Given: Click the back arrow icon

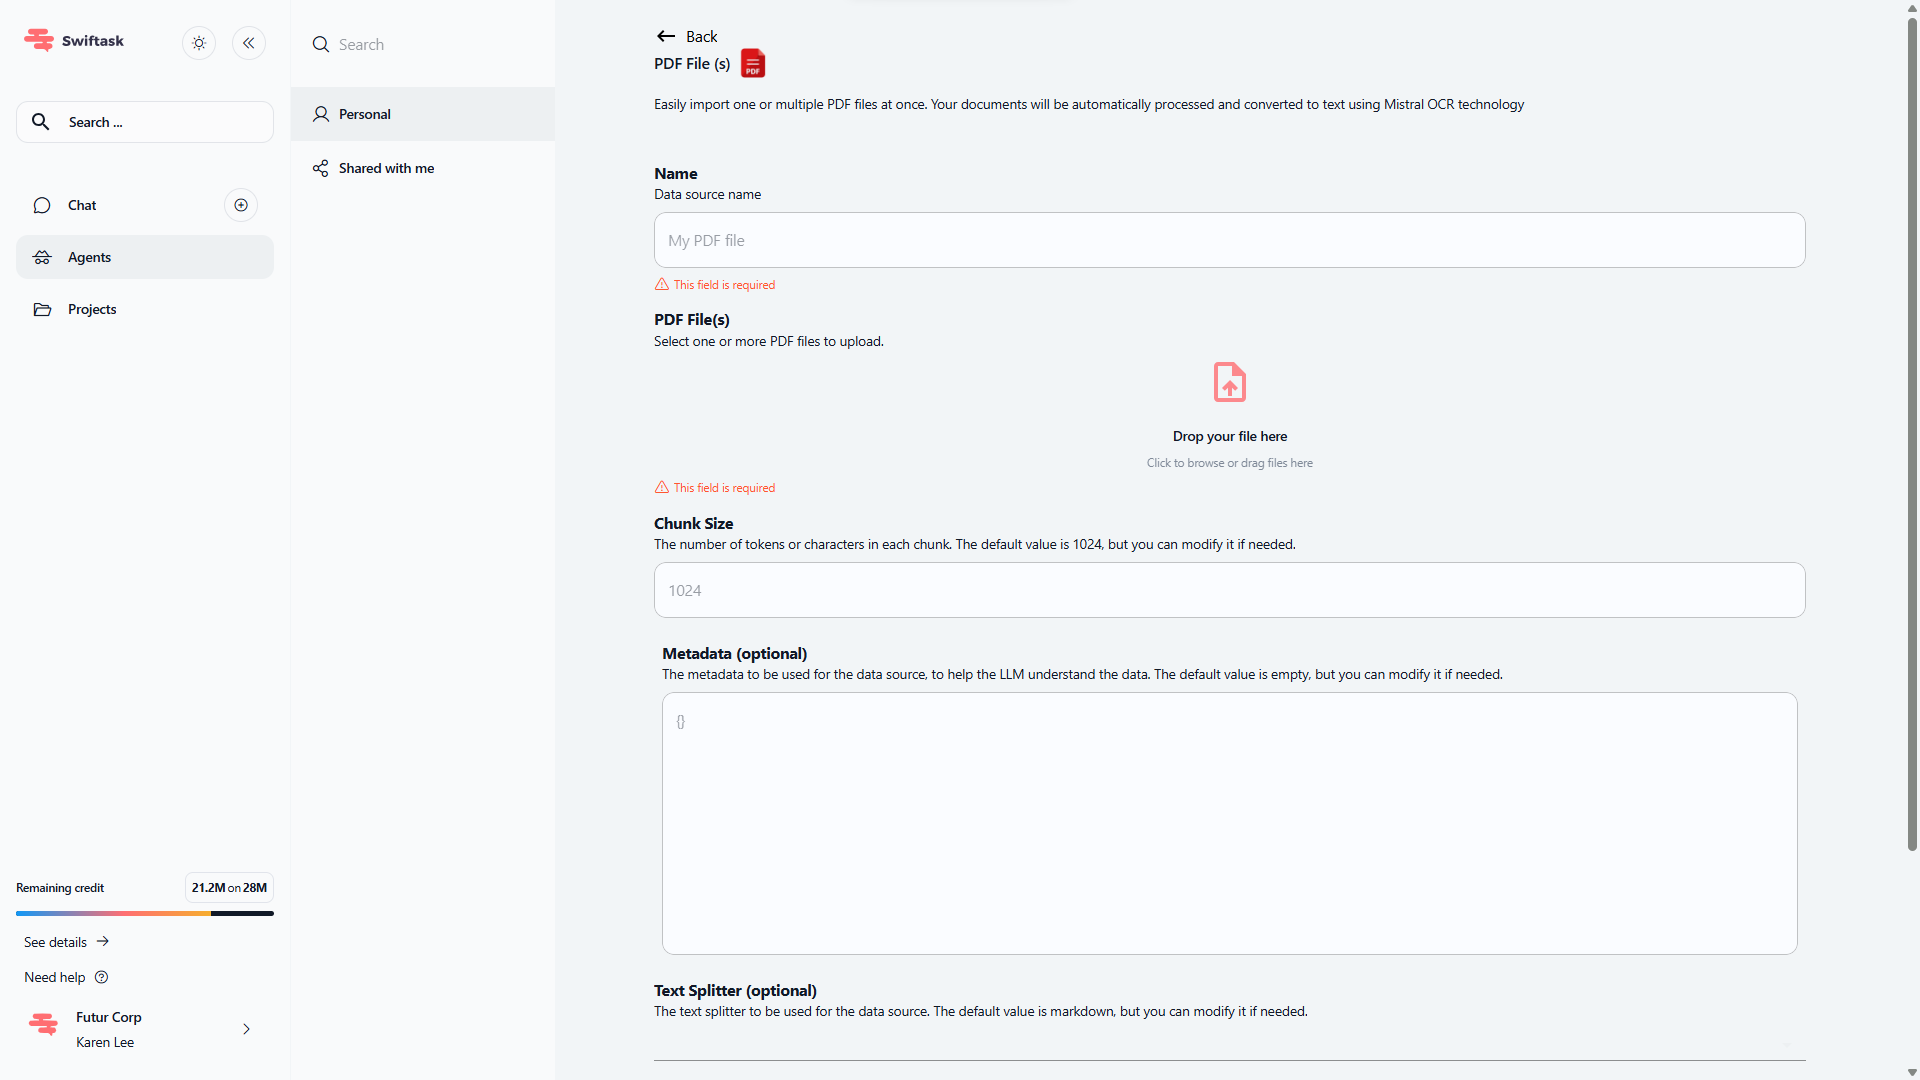Looking at the screenshot, I should click(666, 36).
